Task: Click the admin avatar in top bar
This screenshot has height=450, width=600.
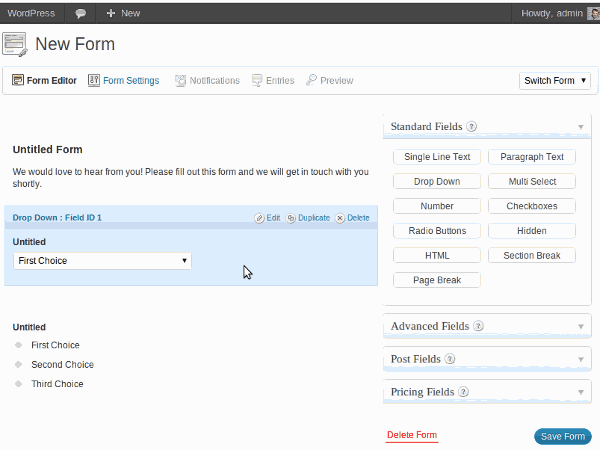Action: [x=593, y=13]
